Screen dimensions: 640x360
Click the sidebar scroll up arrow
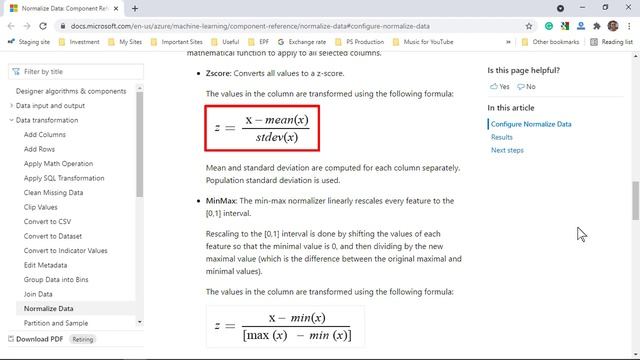(x=140, y=88)
